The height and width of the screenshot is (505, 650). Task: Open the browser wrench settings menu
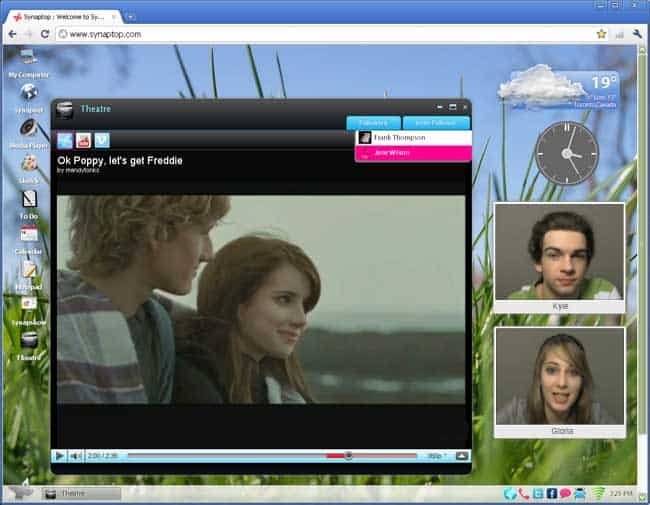click(x=637, y=34)
